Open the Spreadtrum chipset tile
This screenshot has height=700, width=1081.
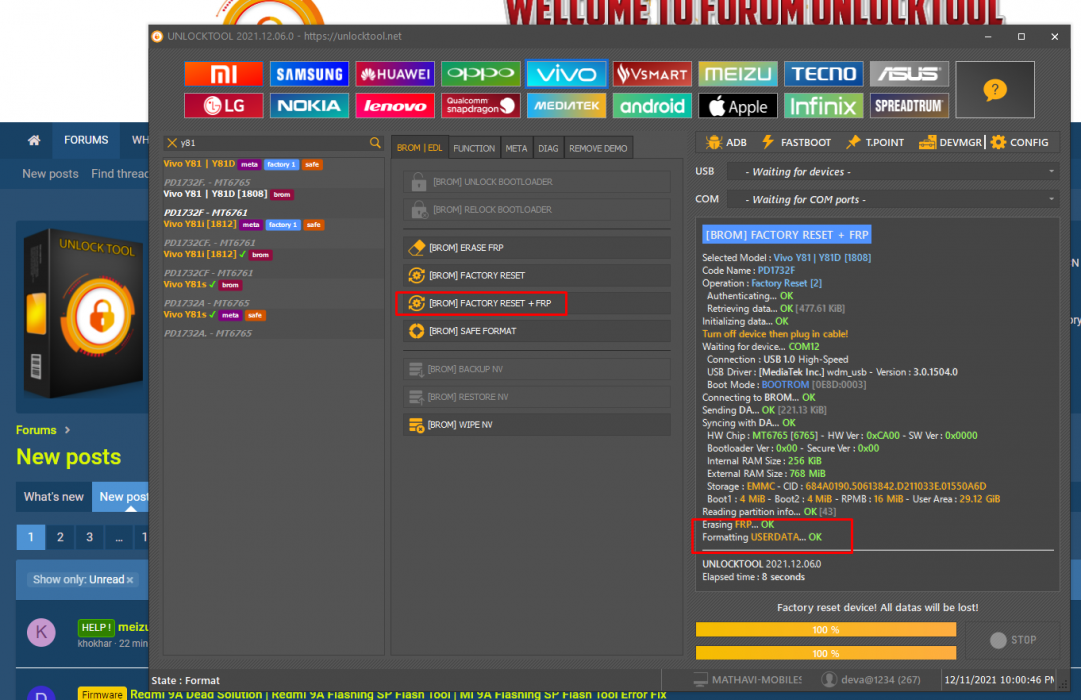pos(909,106)
